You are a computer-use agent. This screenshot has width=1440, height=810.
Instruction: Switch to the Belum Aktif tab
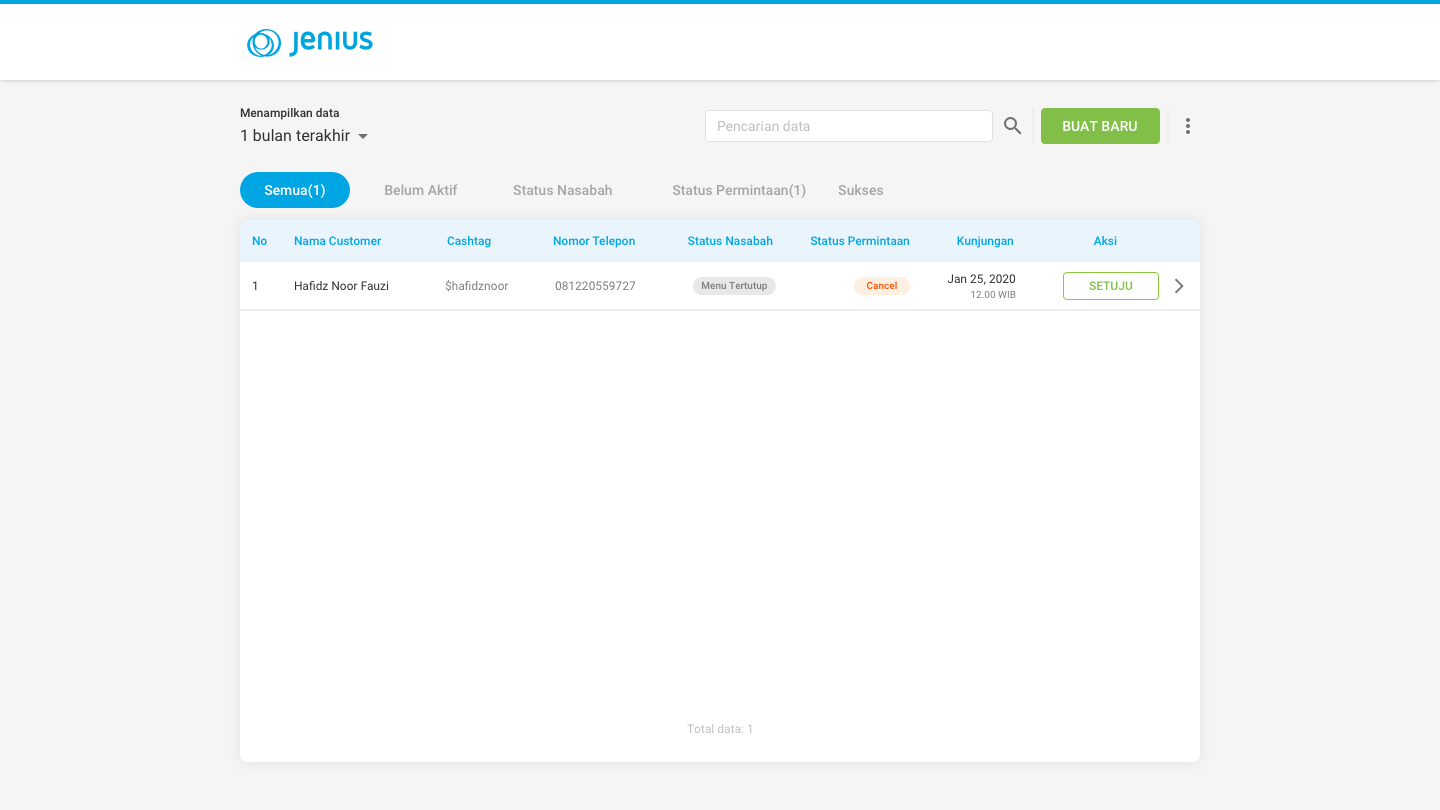(x=421, y=190)
